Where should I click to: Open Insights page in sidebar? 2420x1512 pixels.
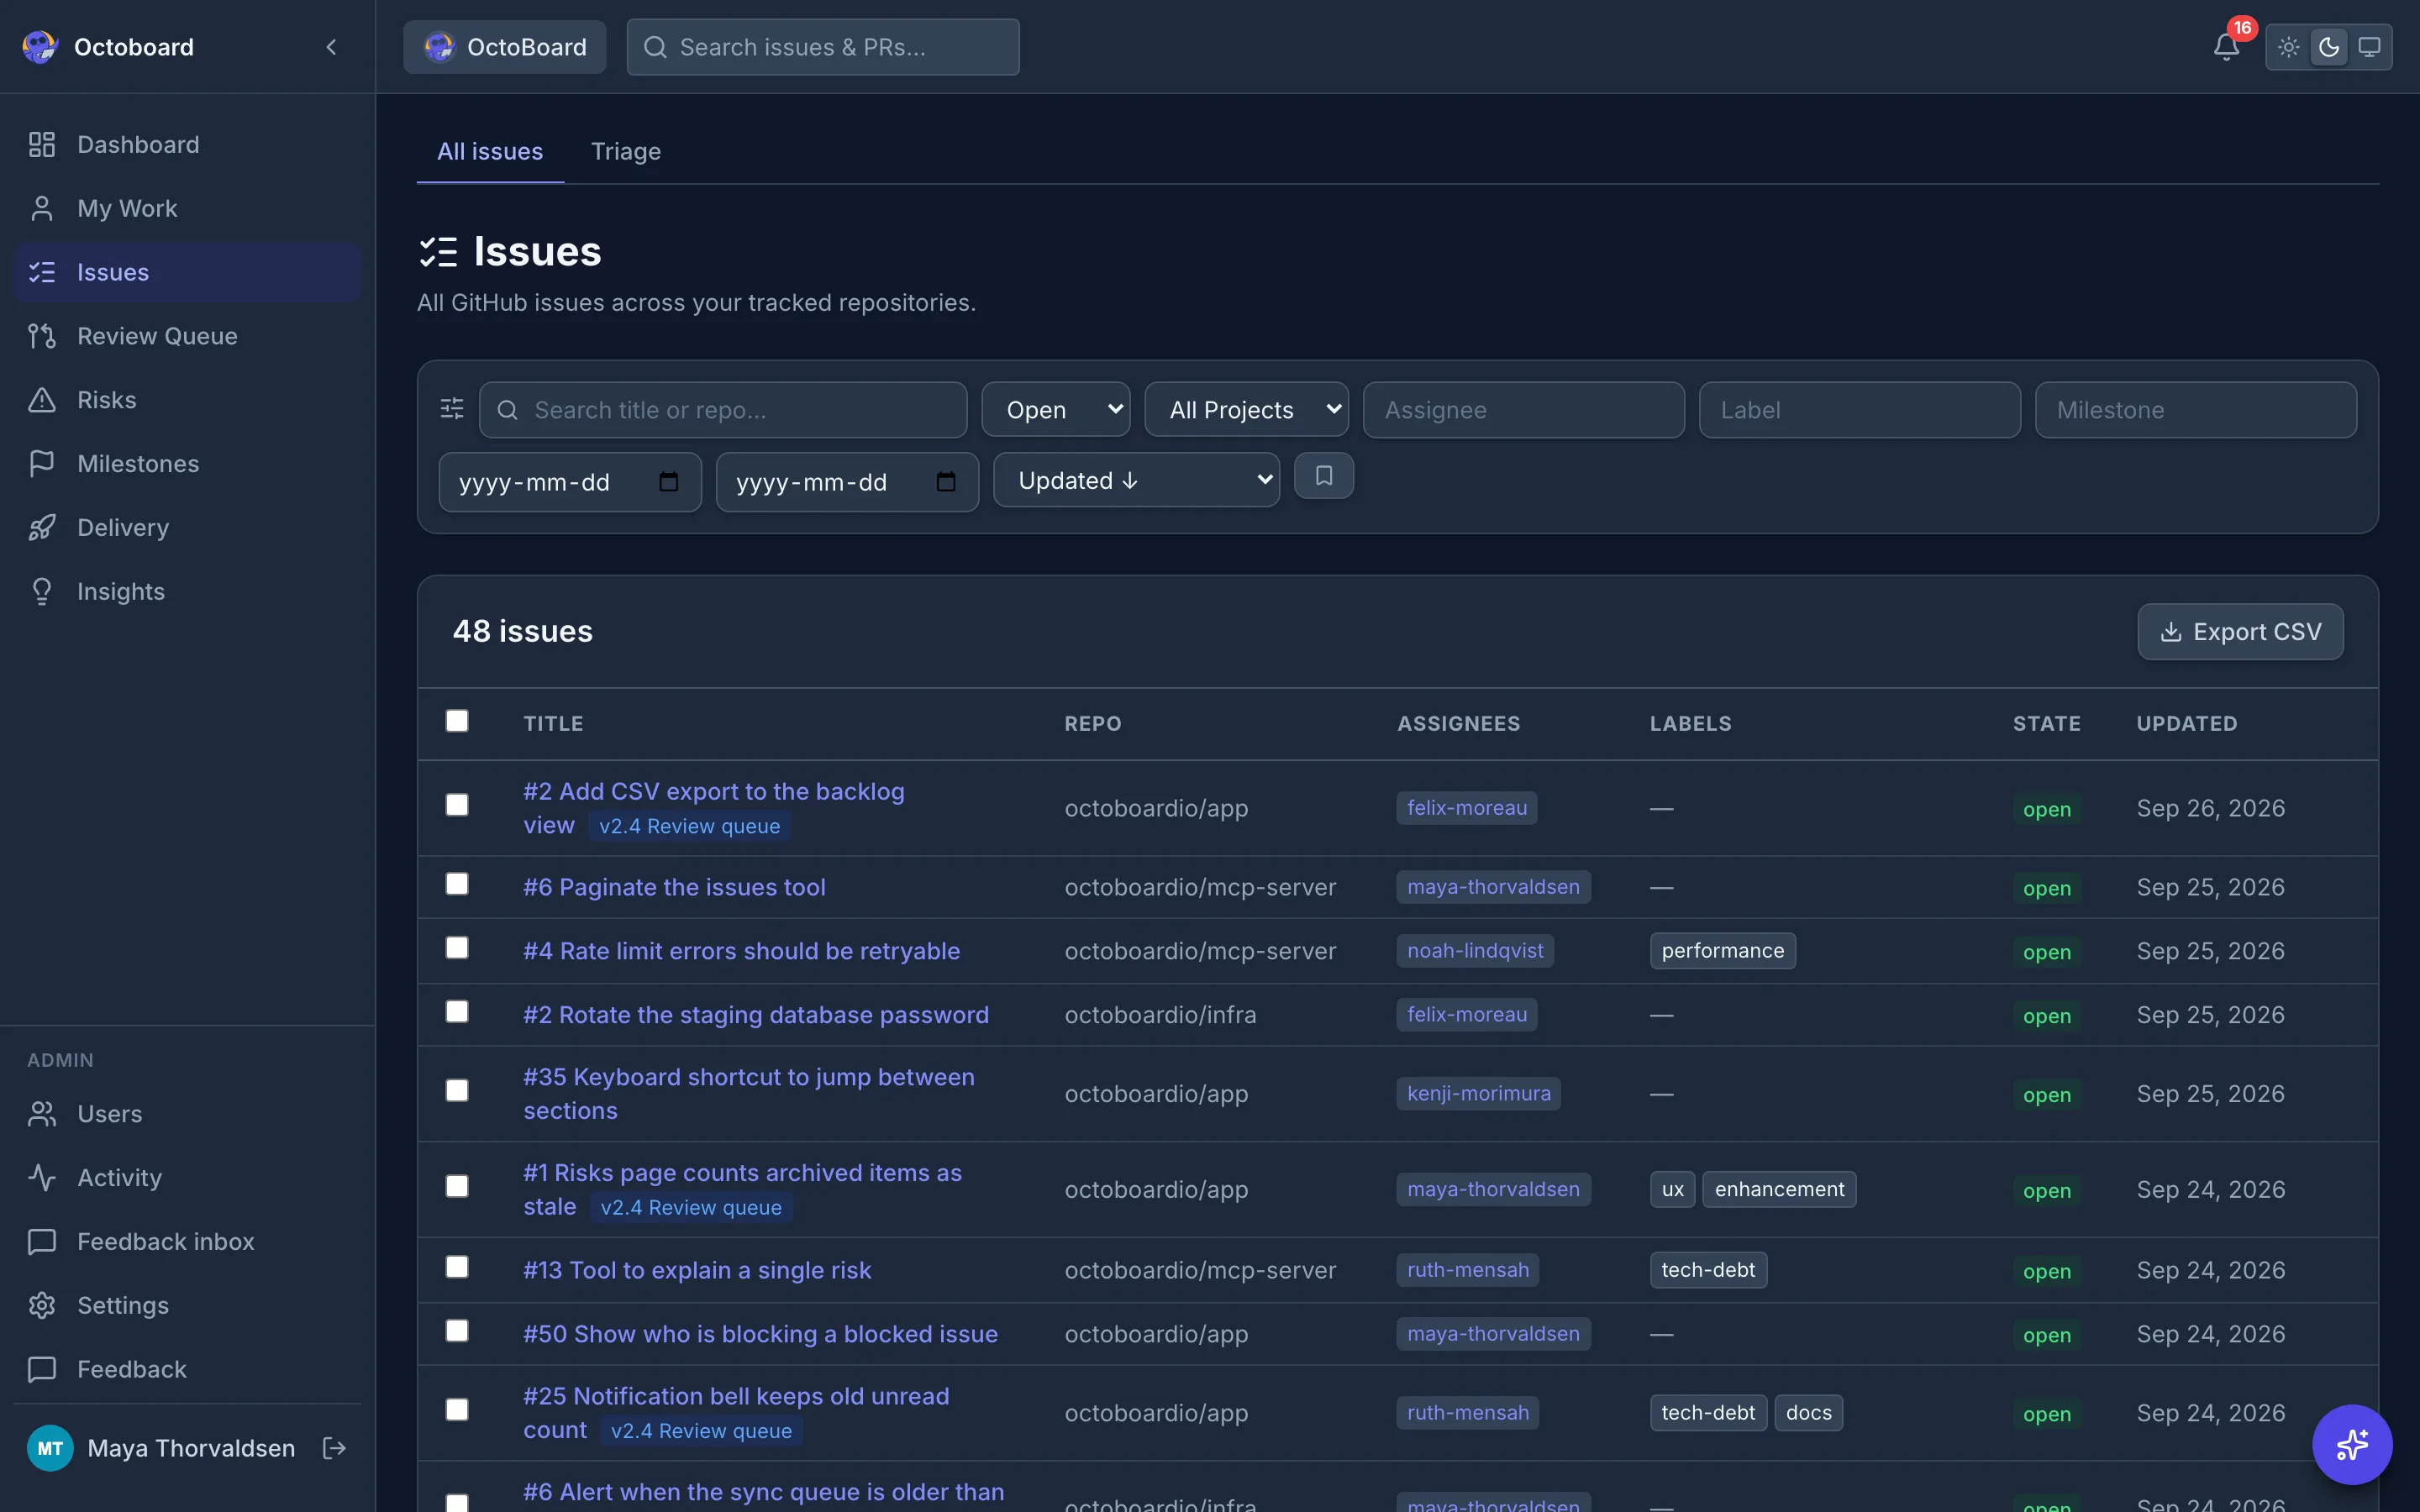pos(187,592)
